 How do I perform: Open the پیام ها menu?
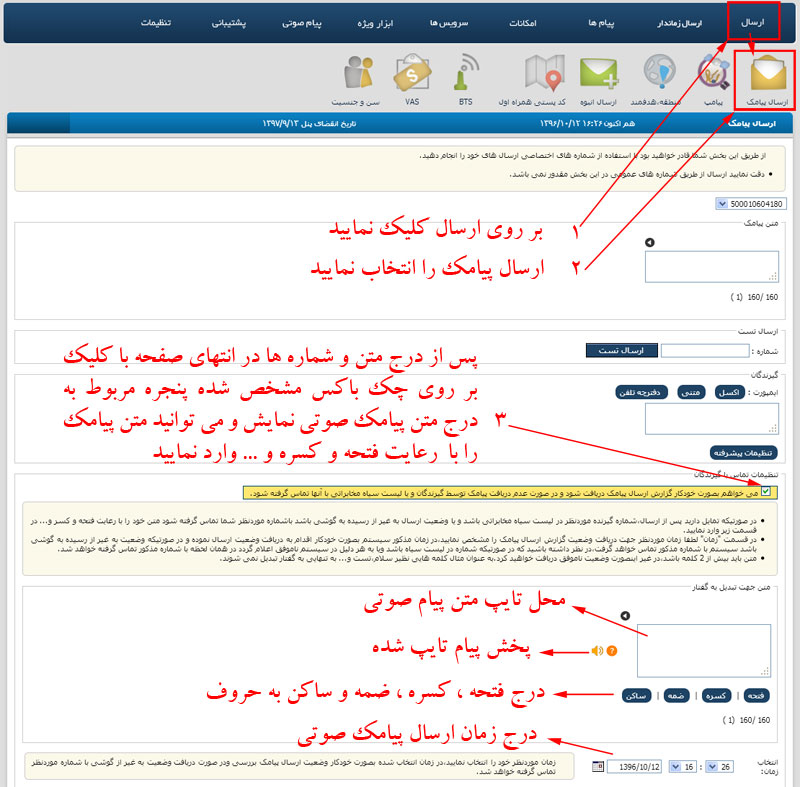pyautogui.click(x=601, y=23)
